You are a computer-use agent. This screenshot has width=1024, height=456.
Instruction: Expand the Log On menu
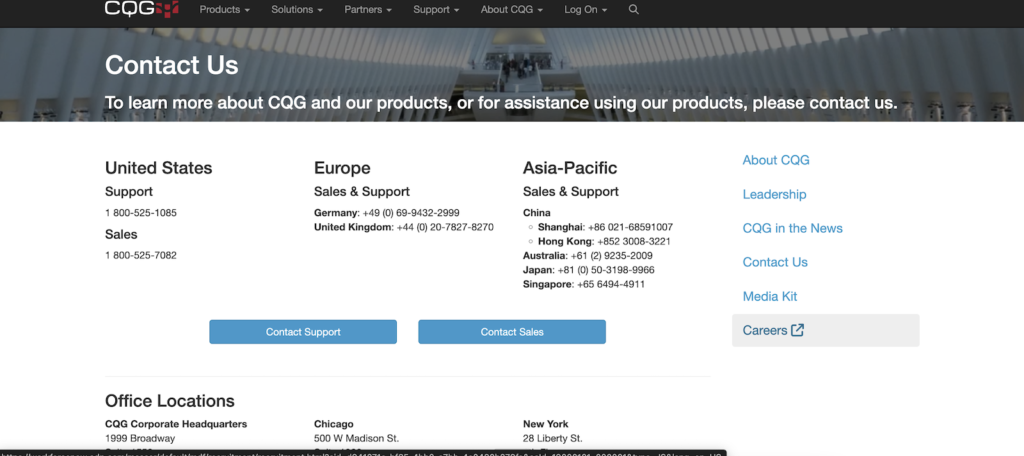point(586,10)
